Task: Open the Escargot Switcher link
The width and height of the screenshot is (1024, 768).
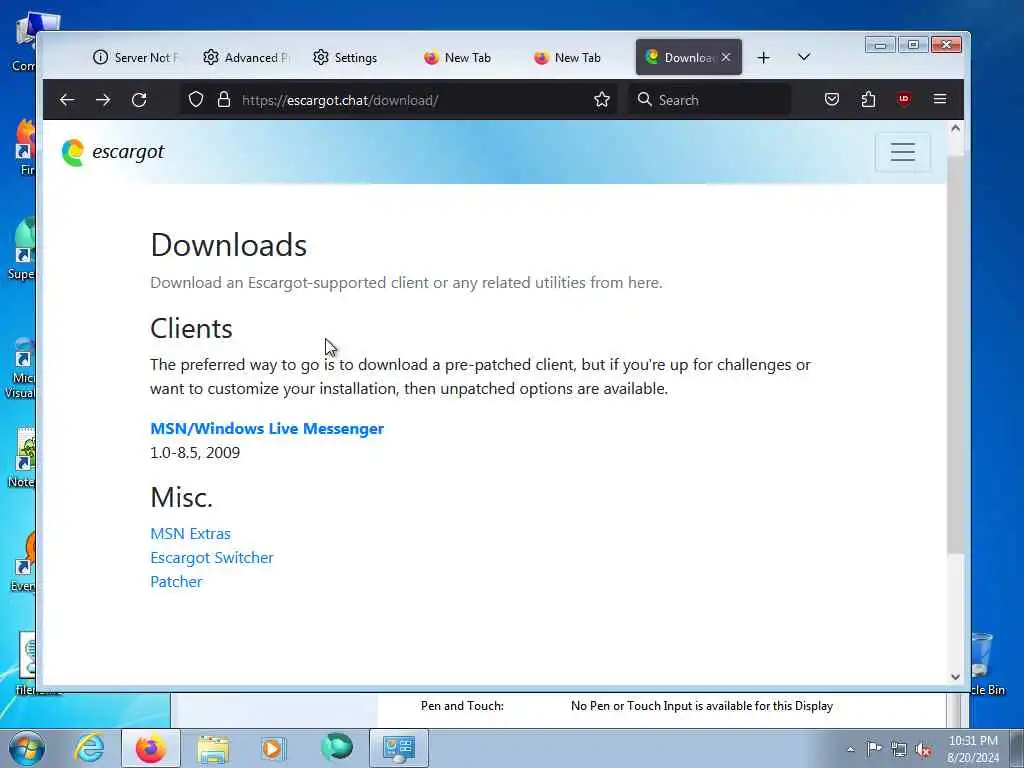Action: tap(212, 558)
